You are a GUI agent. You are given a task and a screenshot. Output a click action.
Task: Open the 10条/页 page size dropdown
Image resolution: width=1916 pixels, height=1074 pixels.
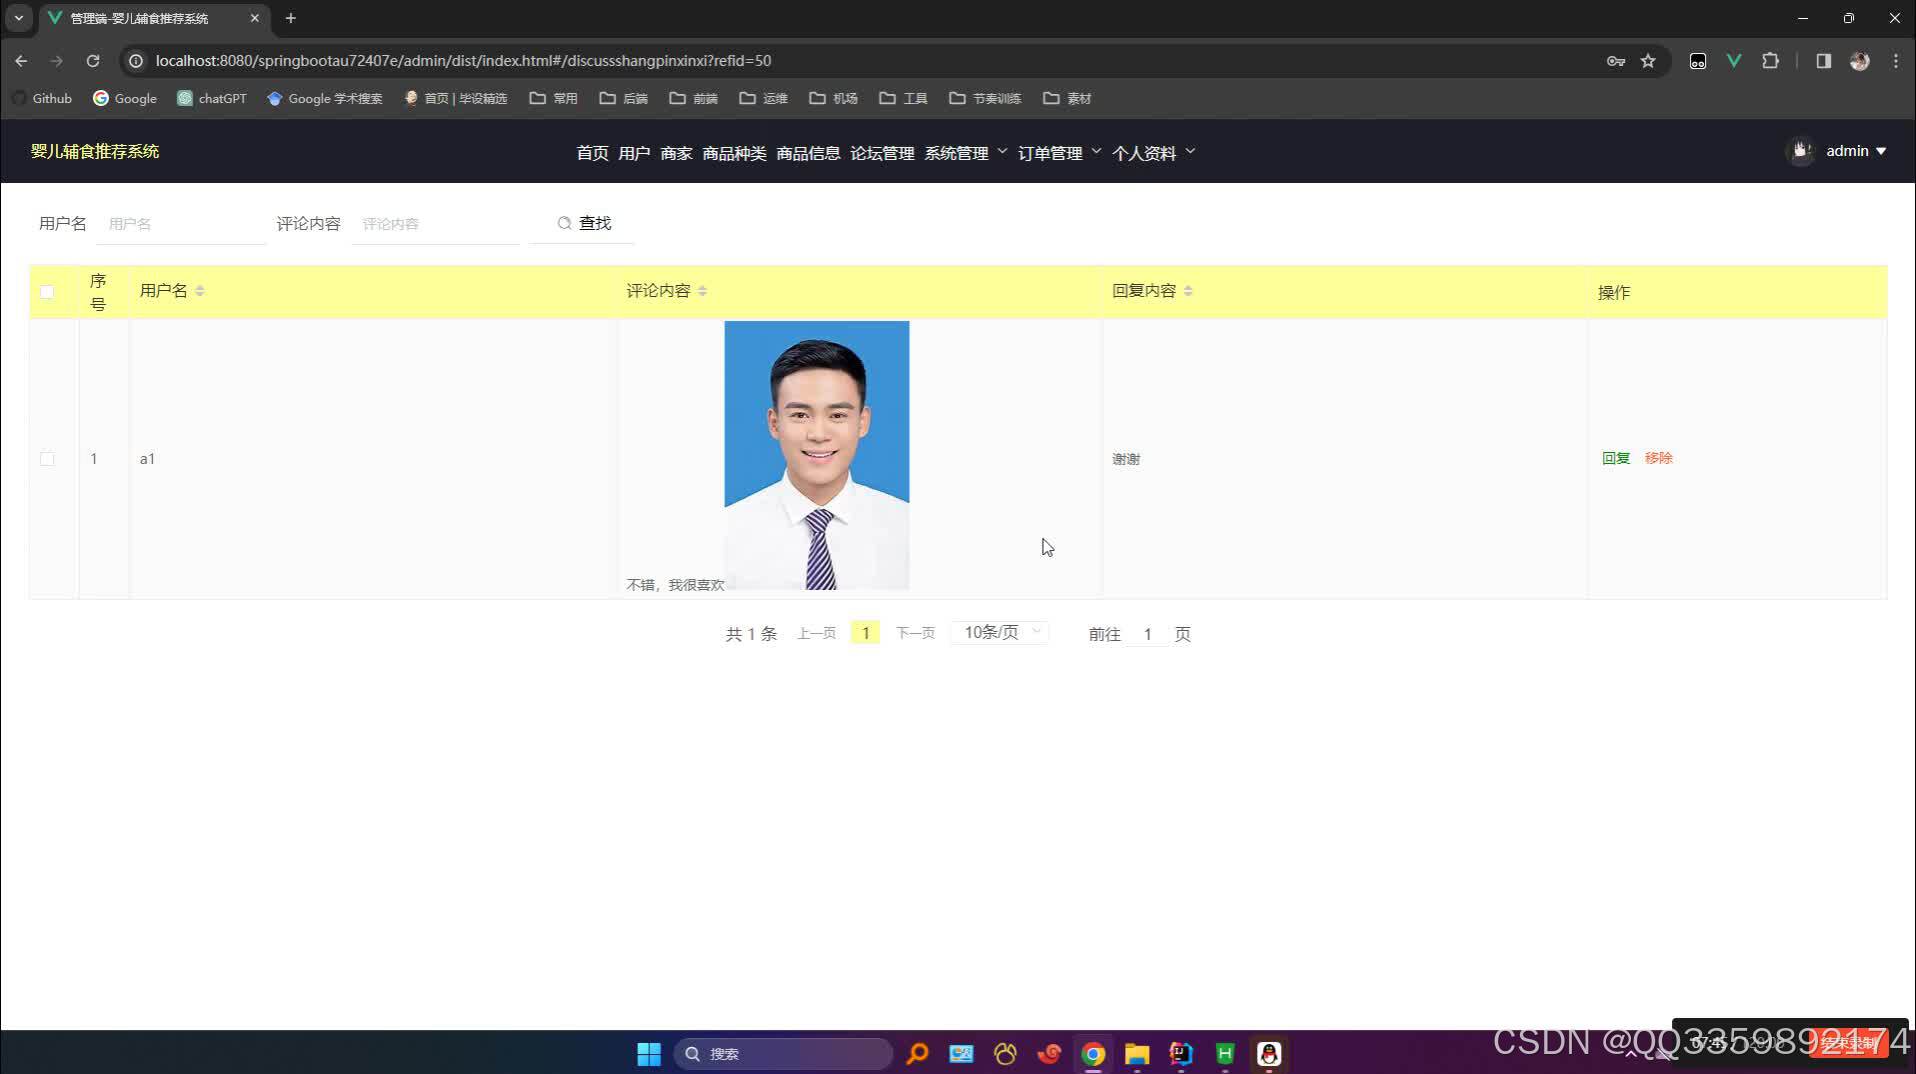1000,632
